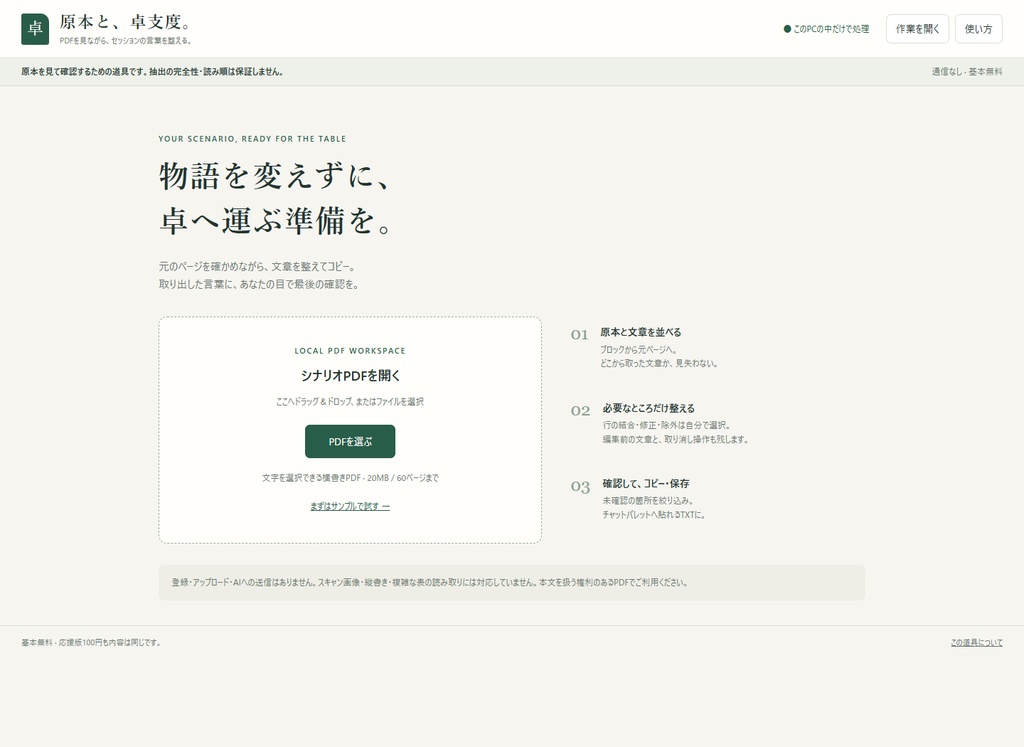Click the 03 step number
Image resolution: width=1024 pixels, height=747 pixels.
[580, 486]
